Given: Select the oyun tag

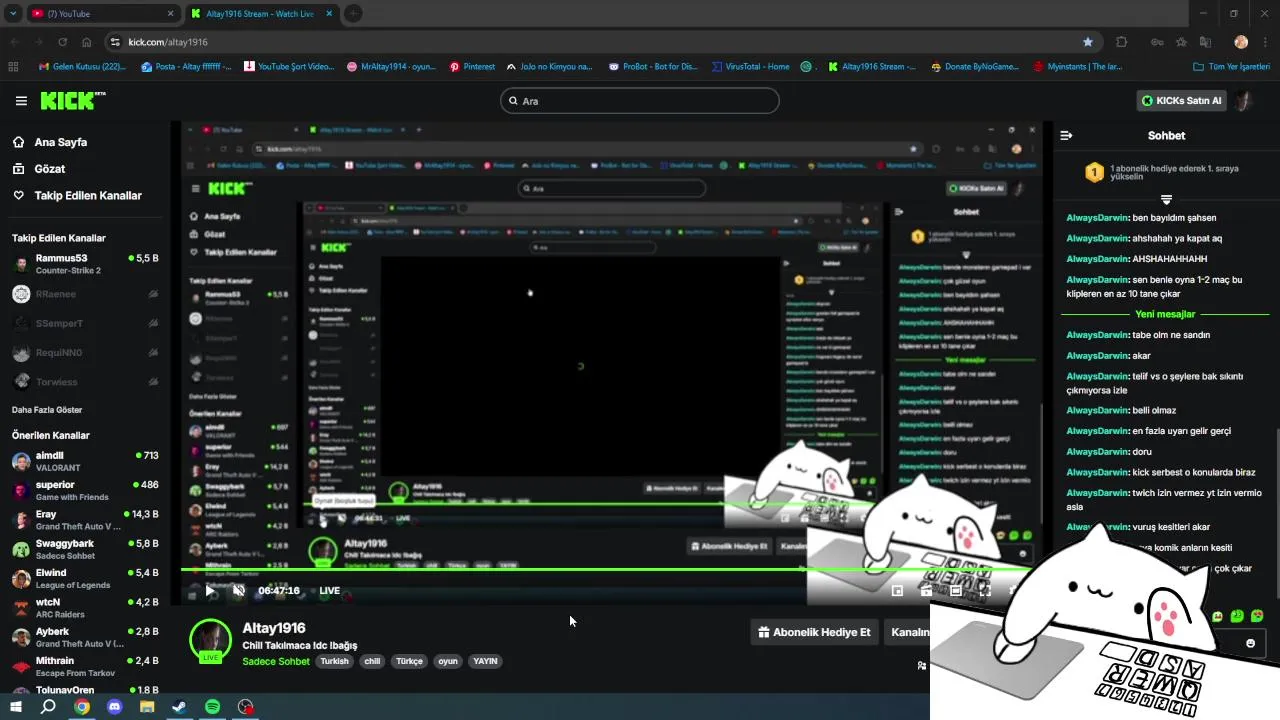Looking at the screenshot, I should tap(448, 661).
